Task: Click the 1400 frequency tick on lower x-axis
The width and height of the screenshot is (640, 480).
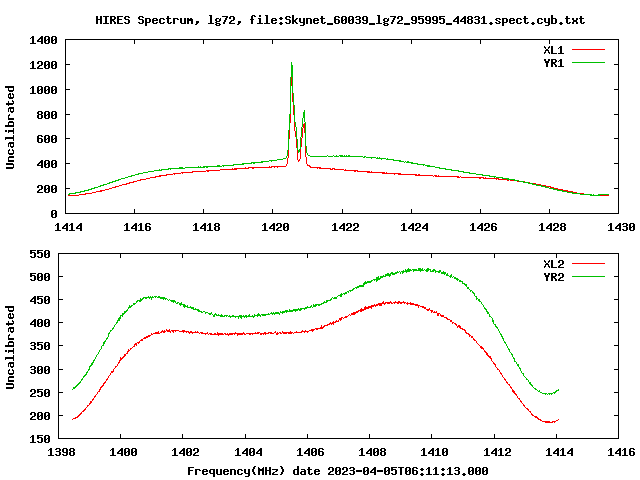Action: 123,452
